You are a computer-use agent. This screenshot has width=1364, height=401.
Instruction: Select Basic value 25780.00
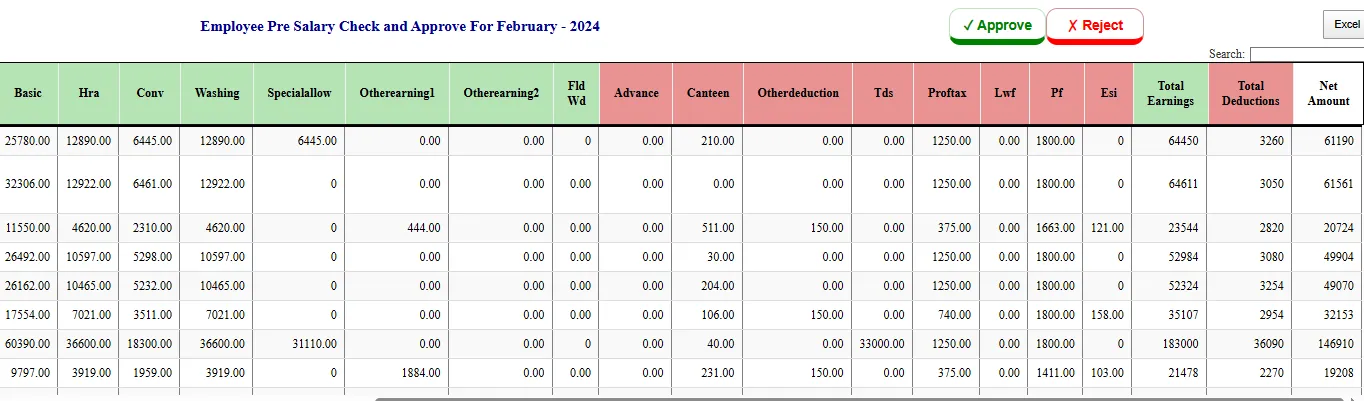pyautogui.click(x=27, y=142)
